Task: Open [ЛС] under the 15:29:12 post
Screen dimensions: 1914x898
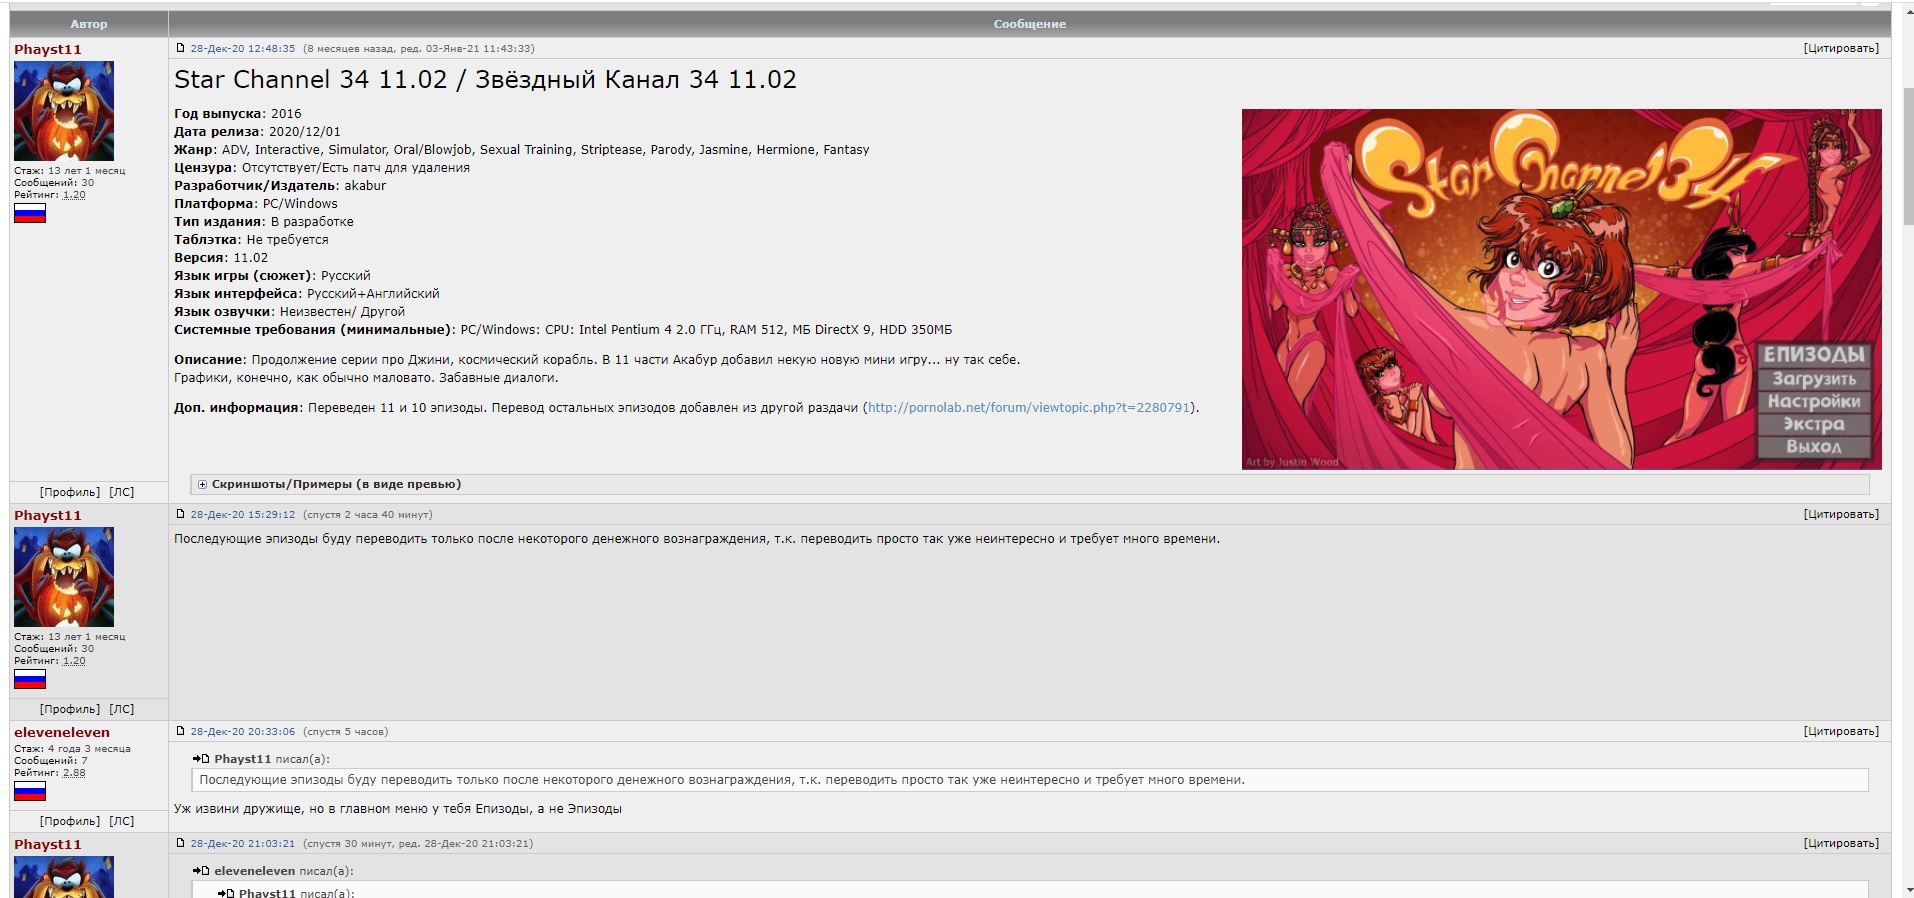Action: click(x=121, y=709)
